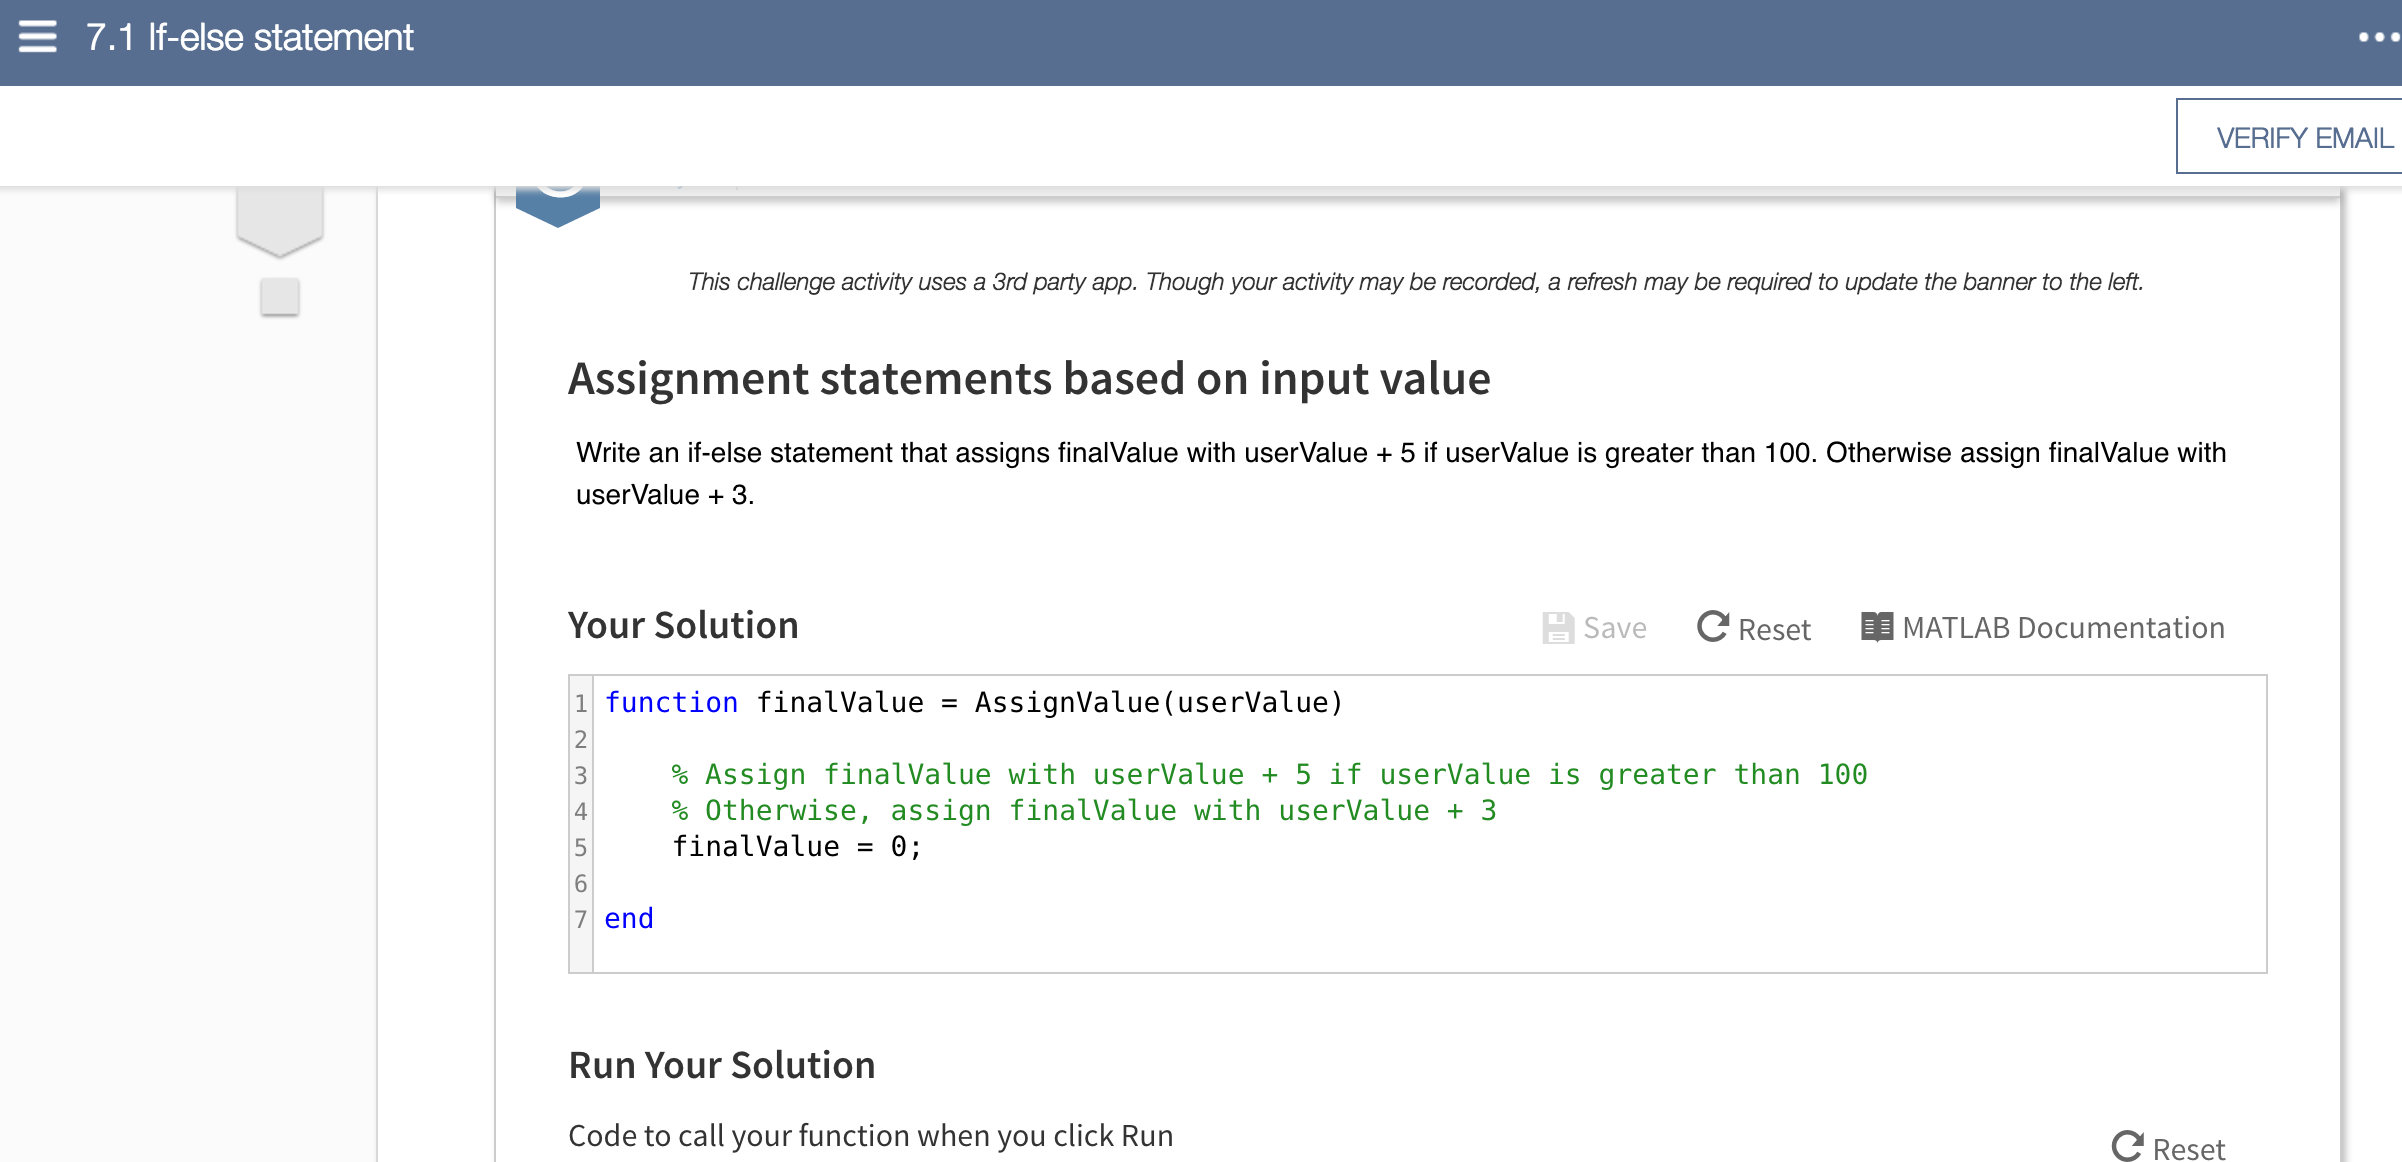Select the green comment on line 3
The width and height of the screenshot is (2402, 1162).
pyautogui.click(x=1270, y=773)
